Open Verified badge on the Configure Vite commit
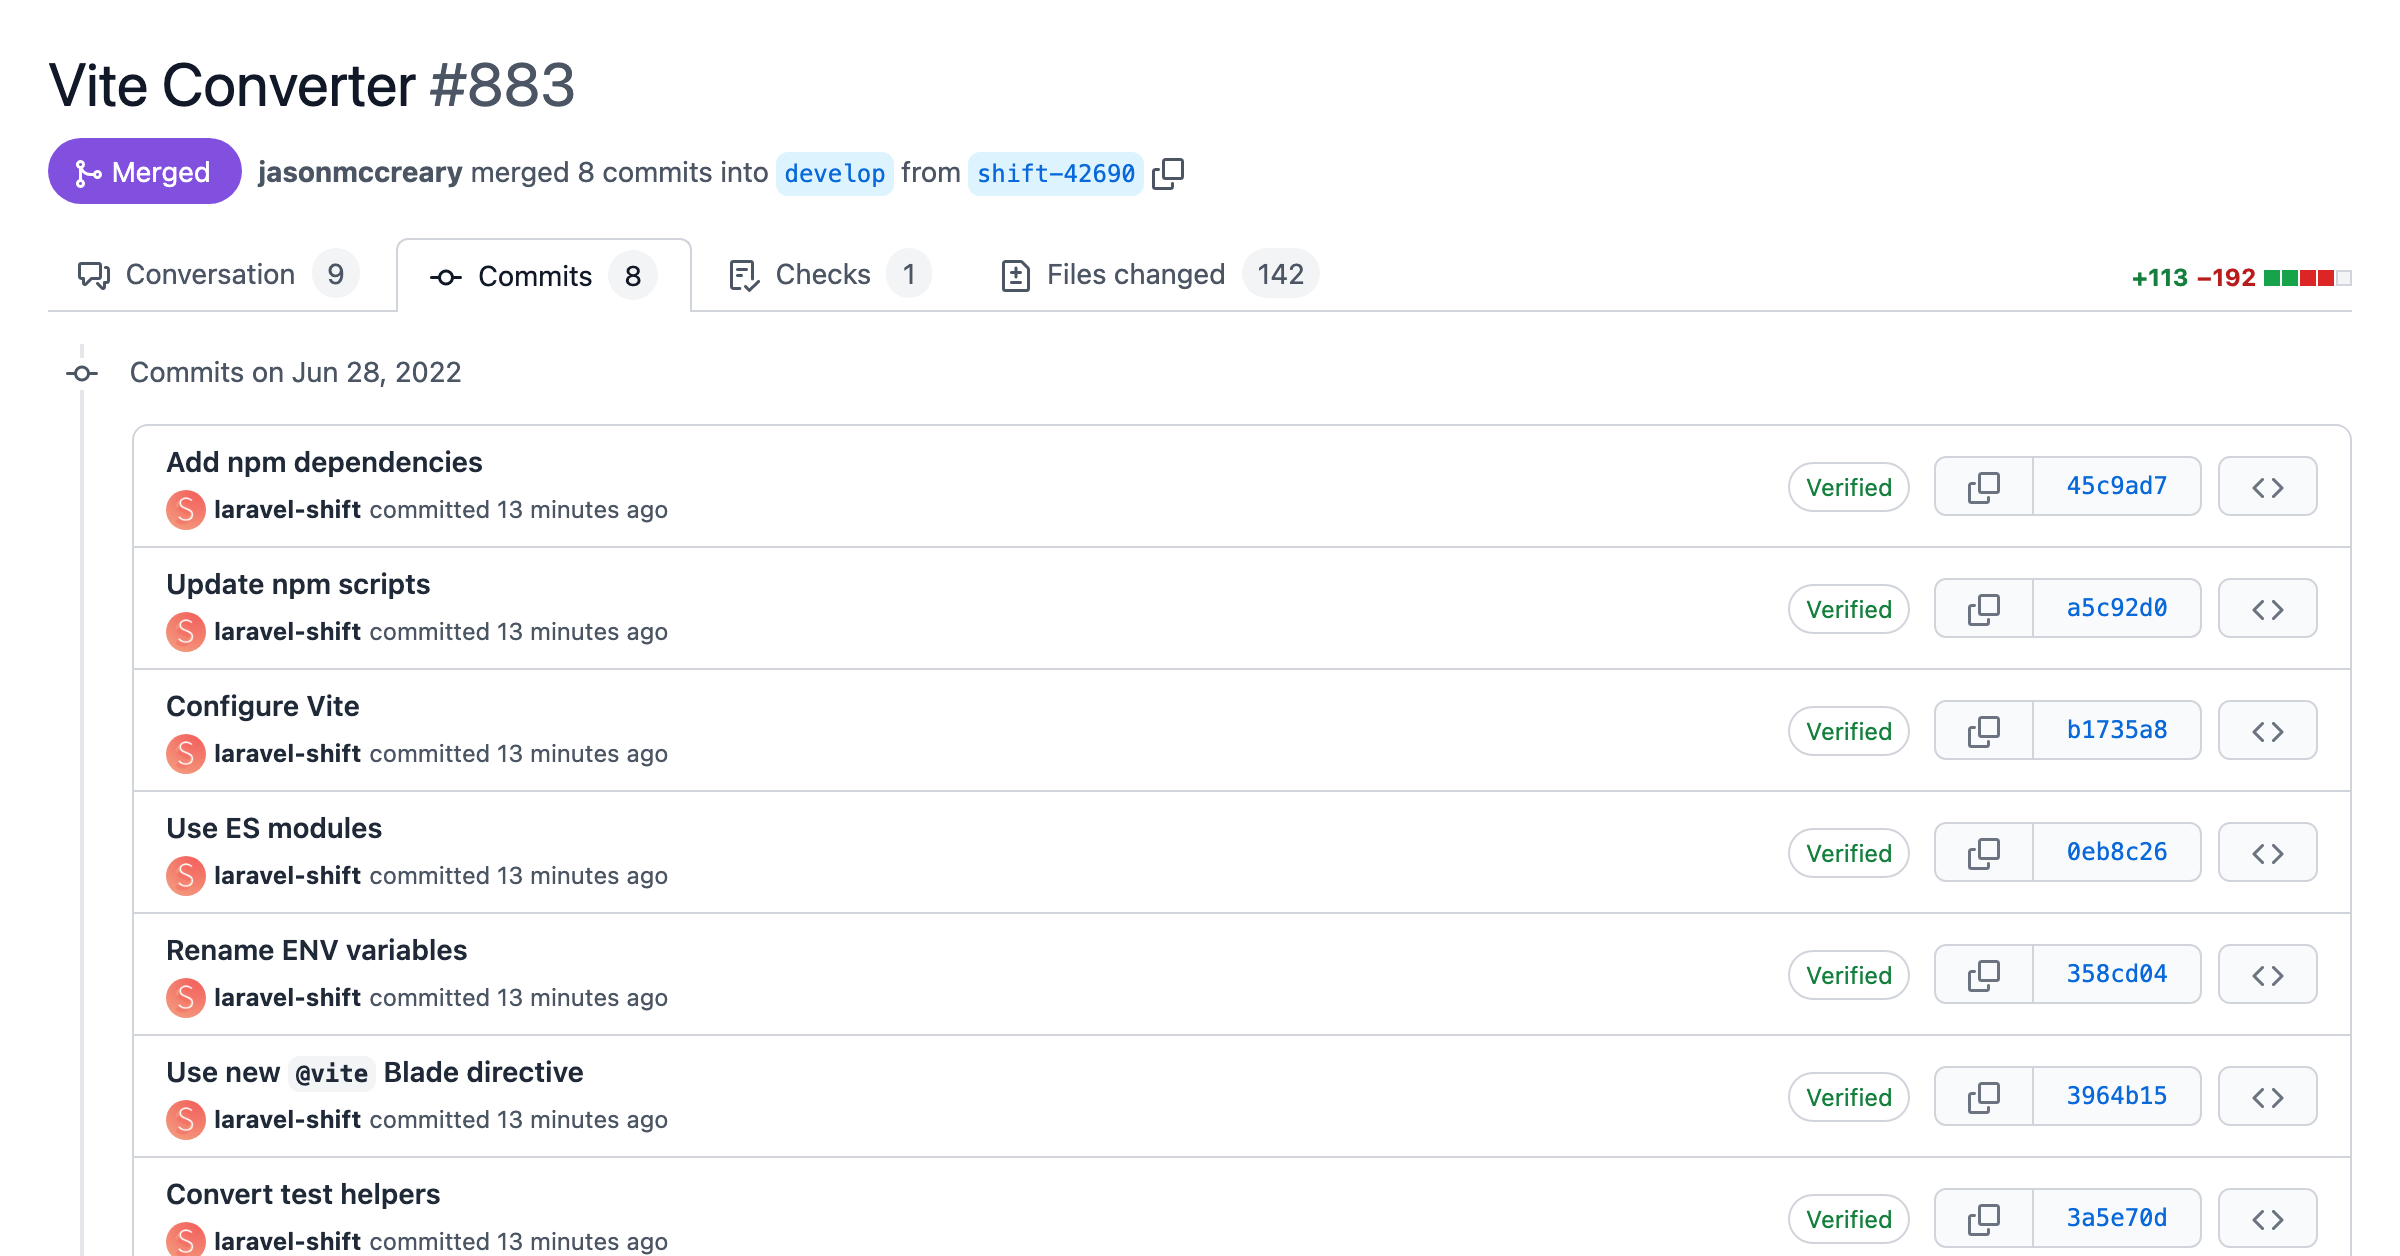The image size is (2400, 1256). click(1848, 731)
